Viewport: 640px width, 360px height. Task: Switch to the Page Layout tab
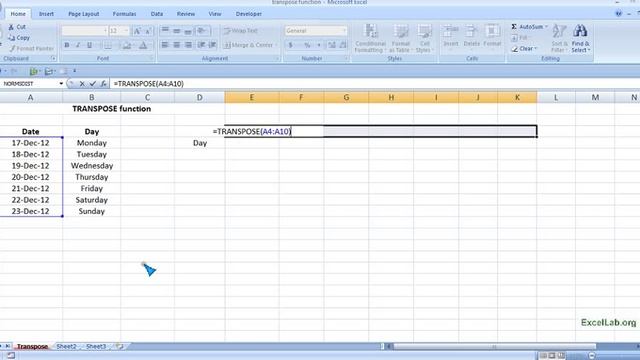tap(84, 14)
